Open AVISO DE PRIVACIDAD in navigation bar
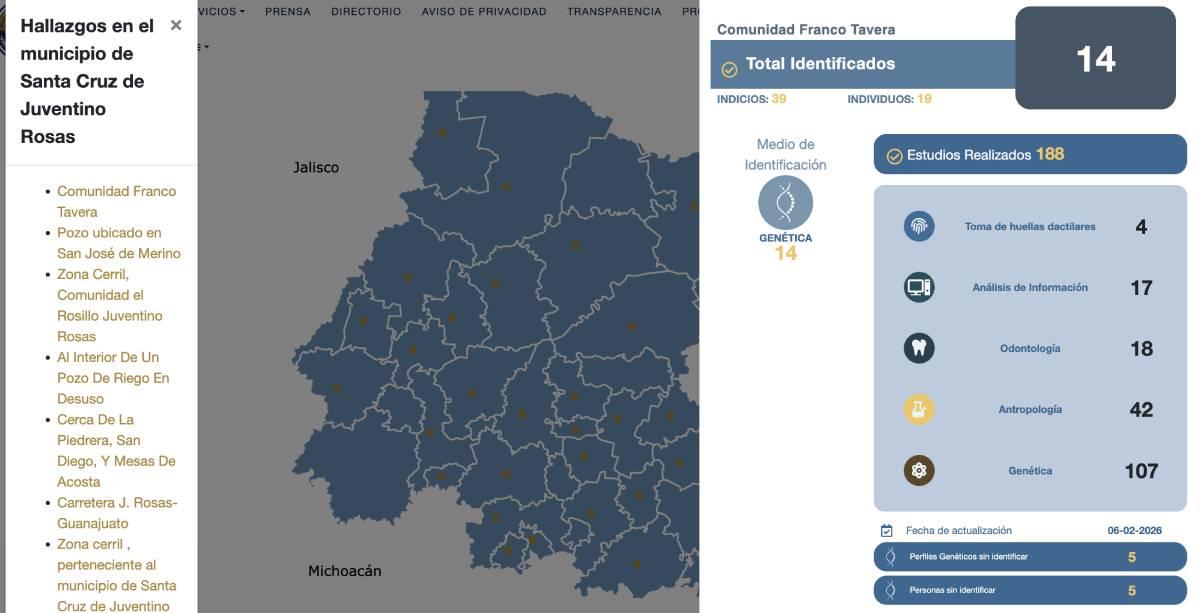 point(484,11)
